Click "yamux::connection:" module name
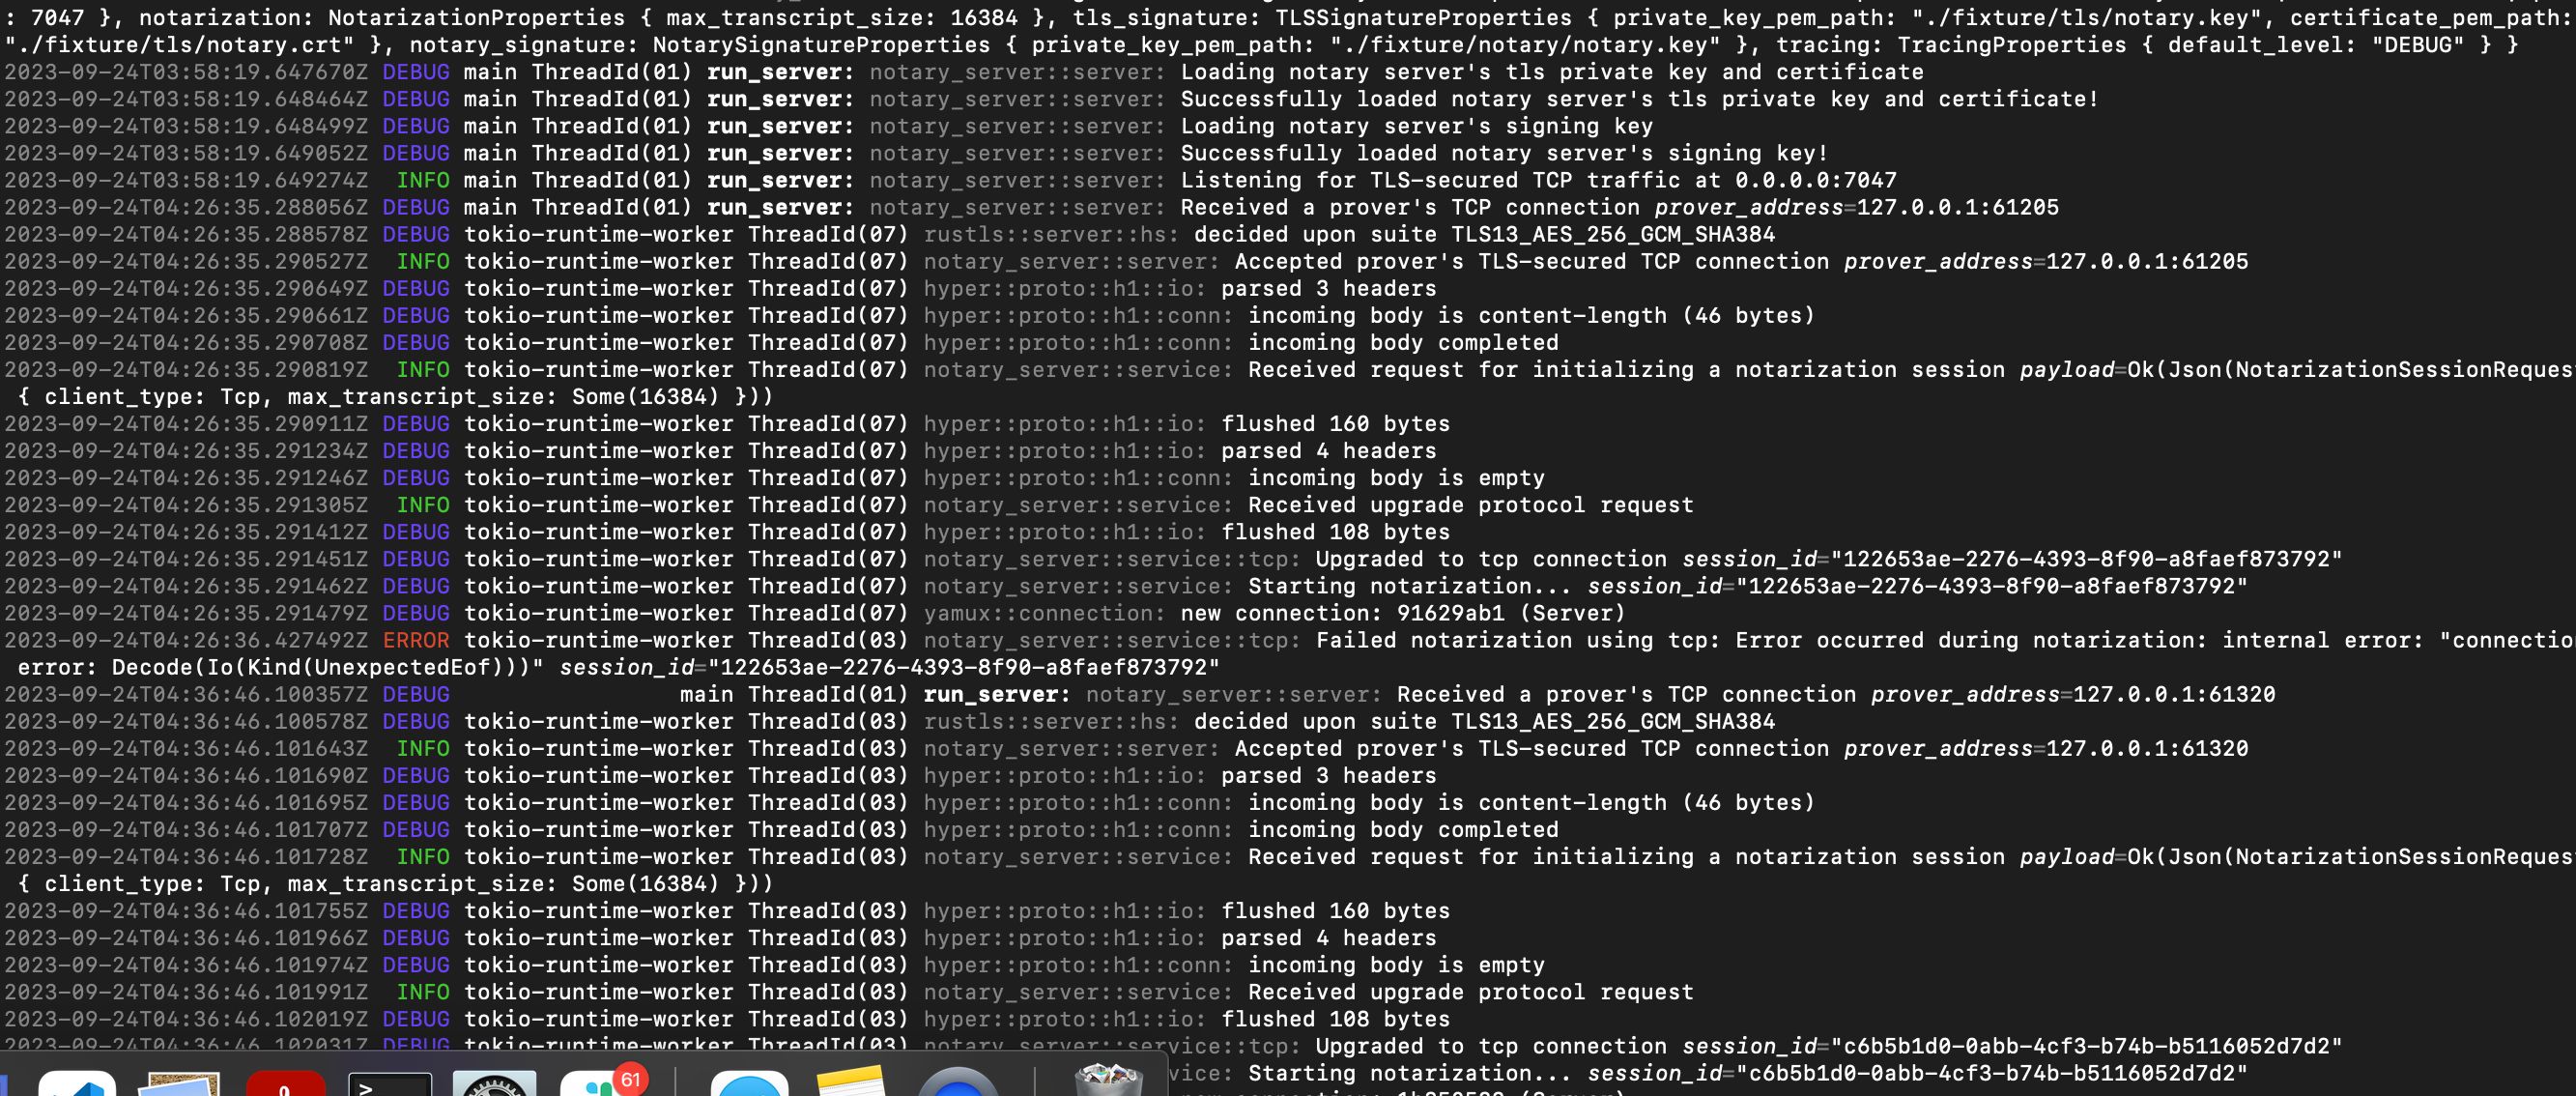The height and width of the screenshot is (1096, 2576). (x=1045, y=613)
